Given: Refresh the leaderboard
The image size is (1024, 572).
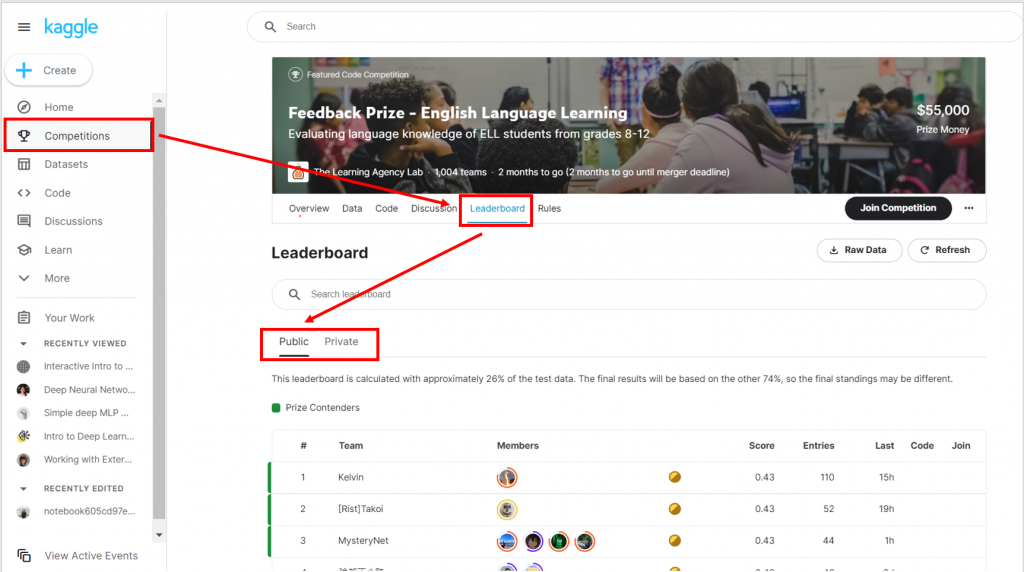Looking at the screenshot, I should [946, 250].
